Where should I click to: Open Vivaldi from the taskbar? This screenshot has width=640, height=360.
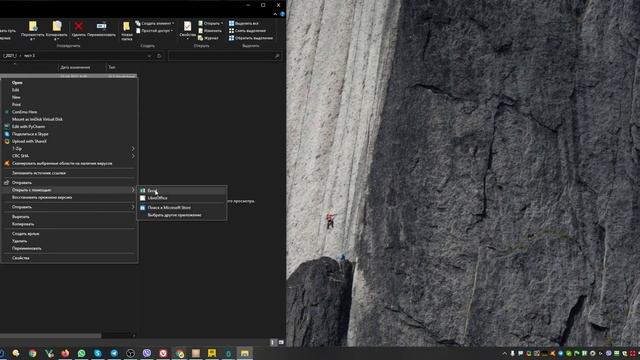point(163,353)
